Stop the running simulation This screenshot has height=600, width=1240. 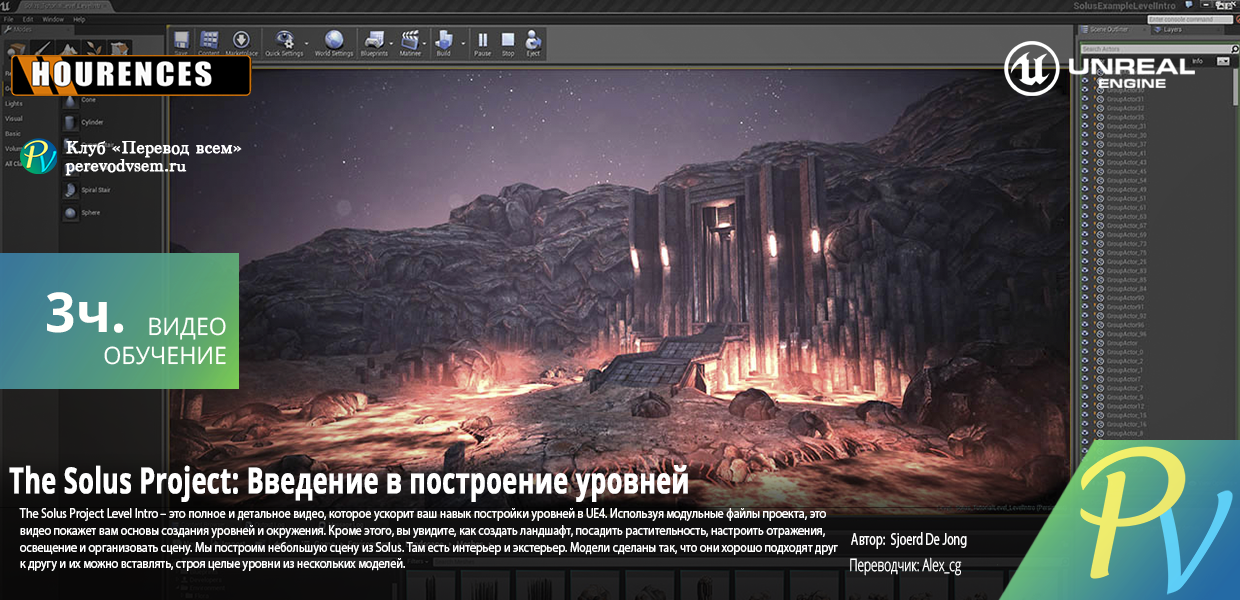pyautogui.click(x=508, y=41)
